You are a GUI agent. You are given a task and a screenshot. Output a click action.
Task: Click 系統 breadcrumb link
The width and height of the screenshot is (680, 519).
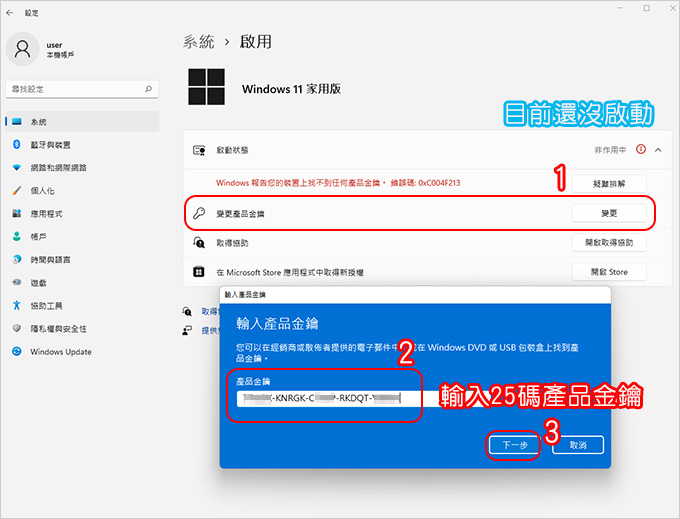click(x=199, y=42)
